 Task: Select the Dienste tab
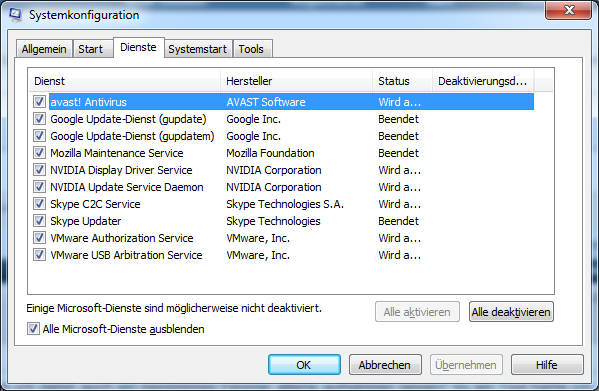138,47
